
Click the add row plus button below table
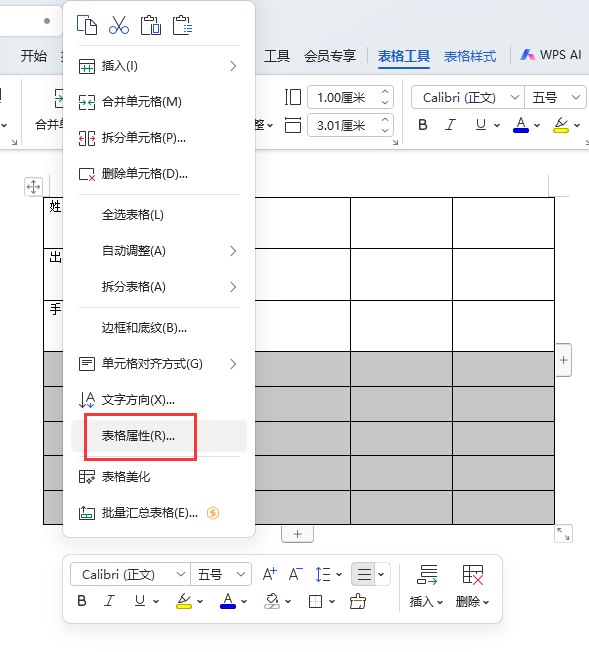(297, 534)
